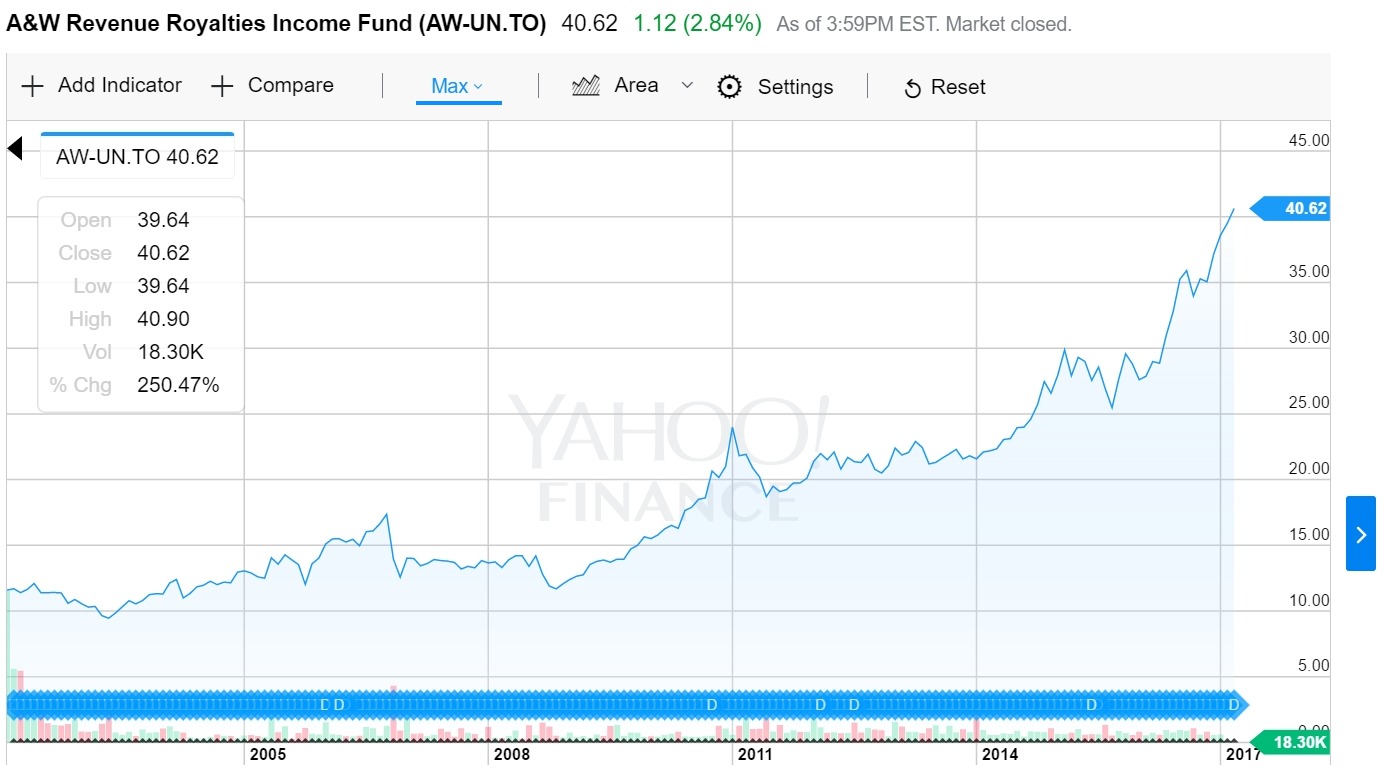Open chart Settings text button
This screenshot has width=1386, height=783.
(795, 87)
